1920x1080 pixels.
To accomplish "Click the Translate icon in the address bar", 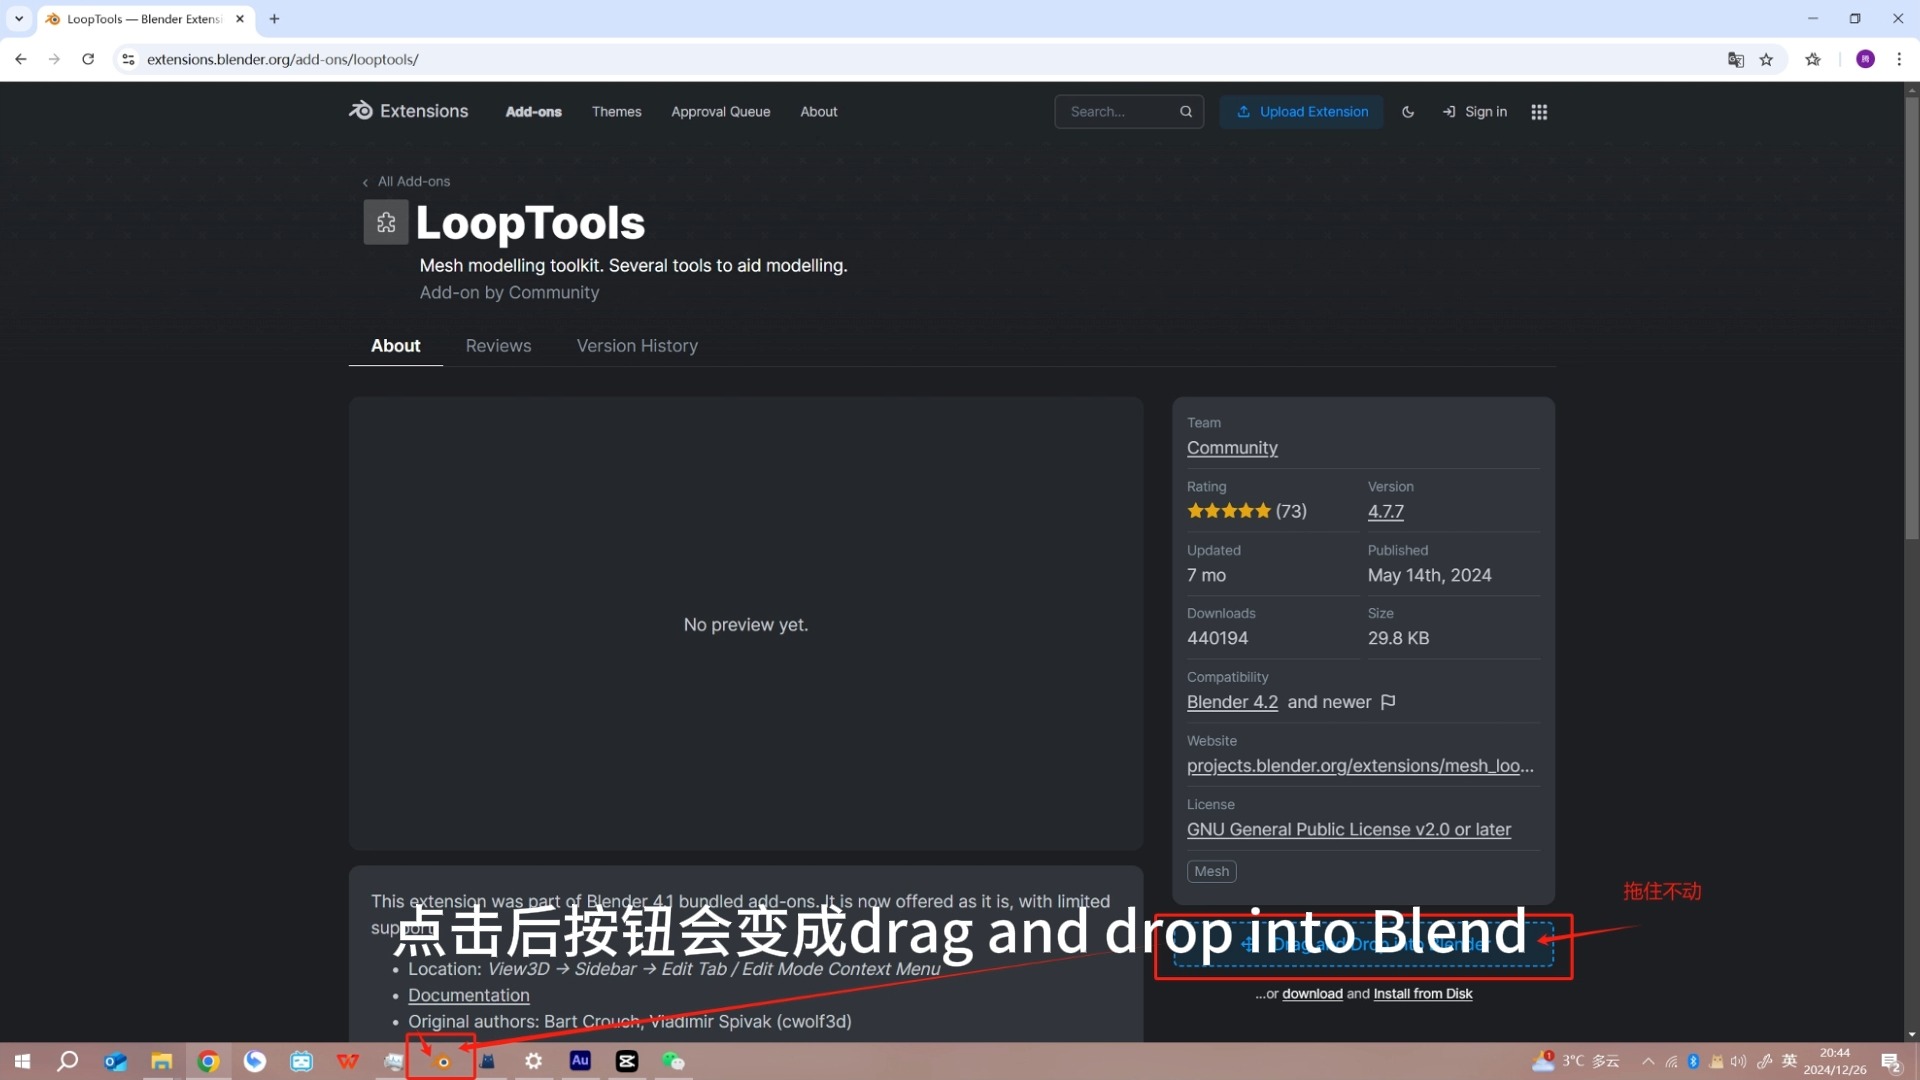I will [1735, 59].
